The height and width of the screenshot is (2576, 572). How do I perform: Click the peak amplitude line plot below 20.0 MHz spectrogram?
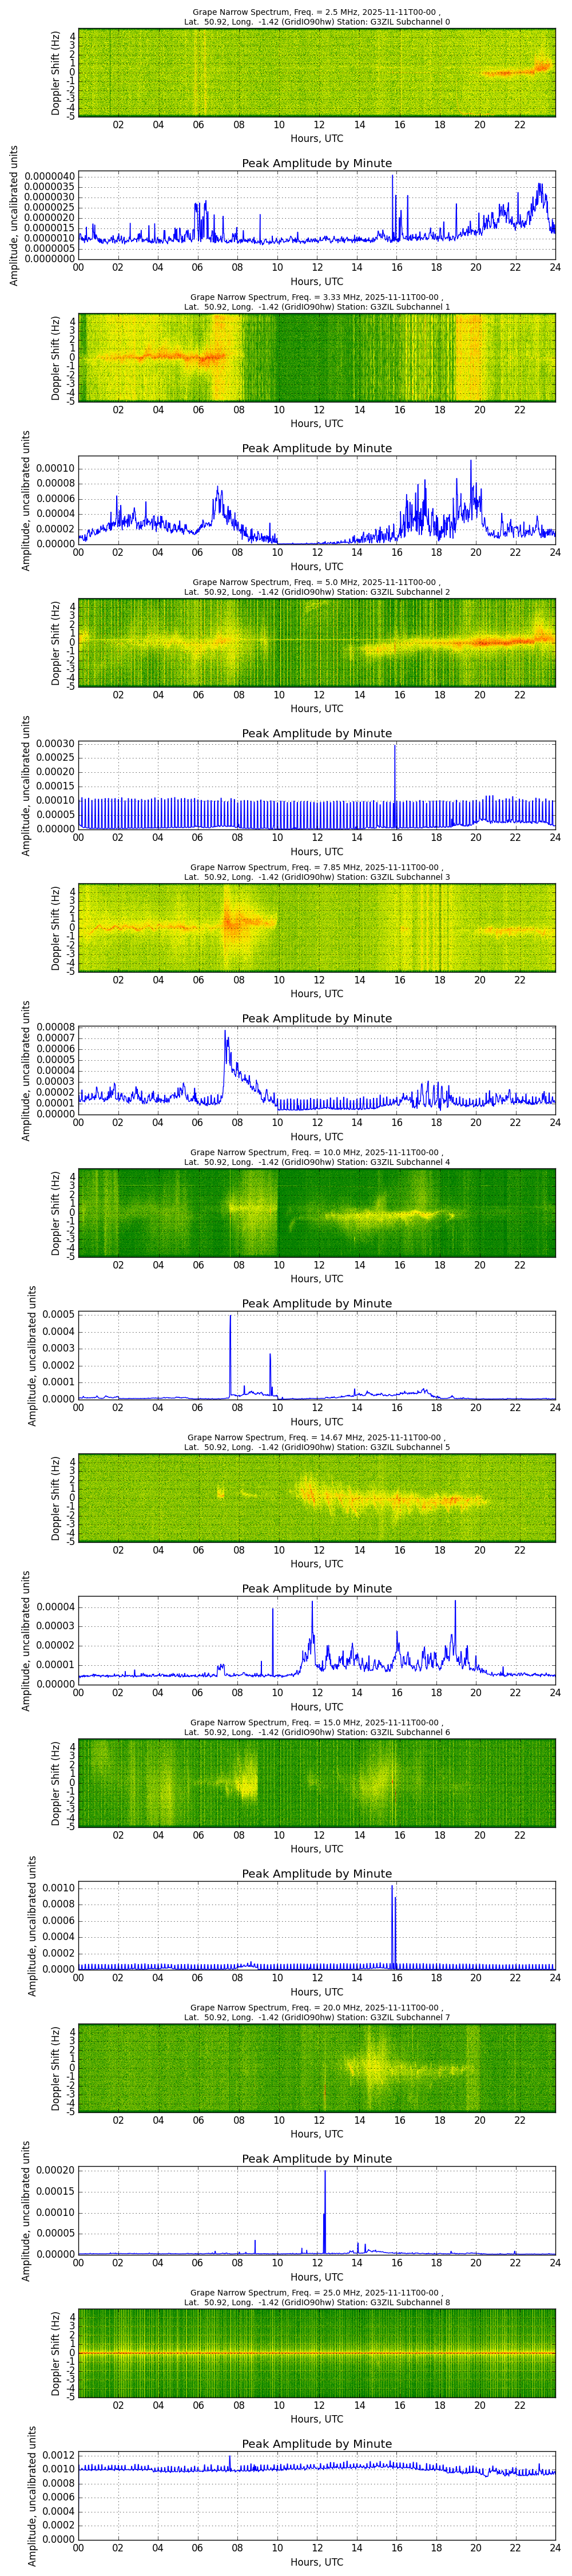click(x=317, y=2210)
